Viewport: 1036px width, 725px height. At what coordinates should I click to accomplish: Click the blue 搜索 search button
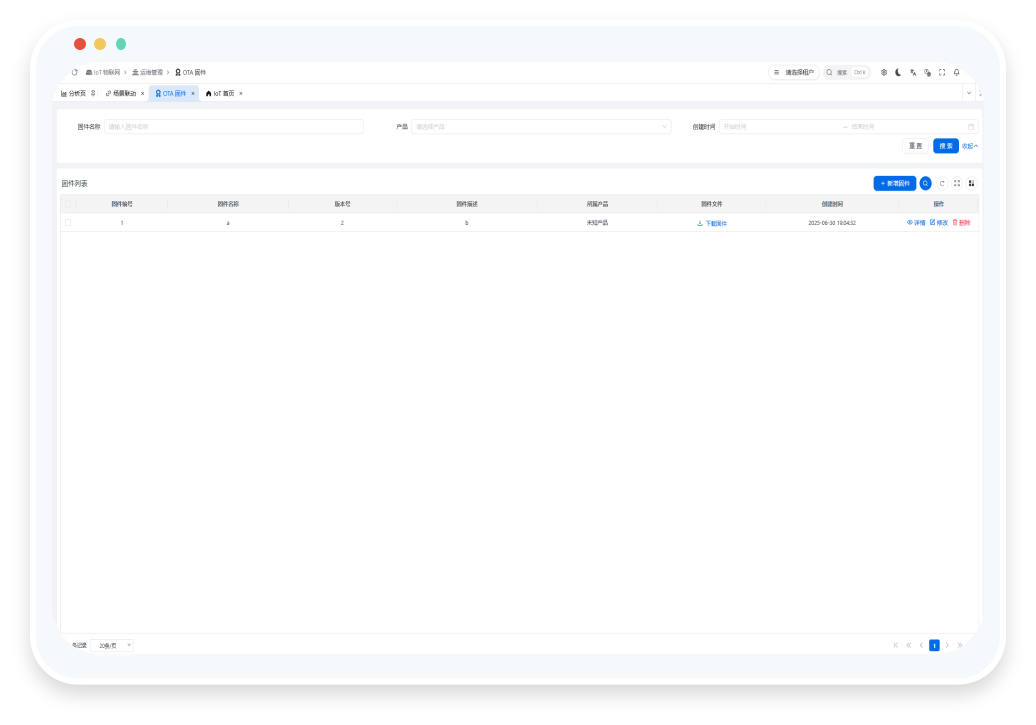[x=945, y=146]
